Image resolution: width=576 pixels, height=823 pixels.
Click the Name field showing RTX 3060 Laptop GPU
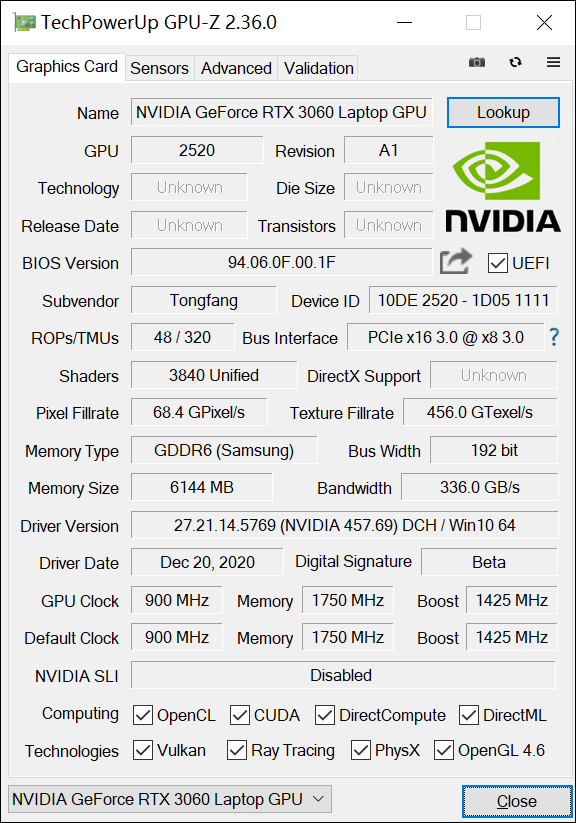281,112
